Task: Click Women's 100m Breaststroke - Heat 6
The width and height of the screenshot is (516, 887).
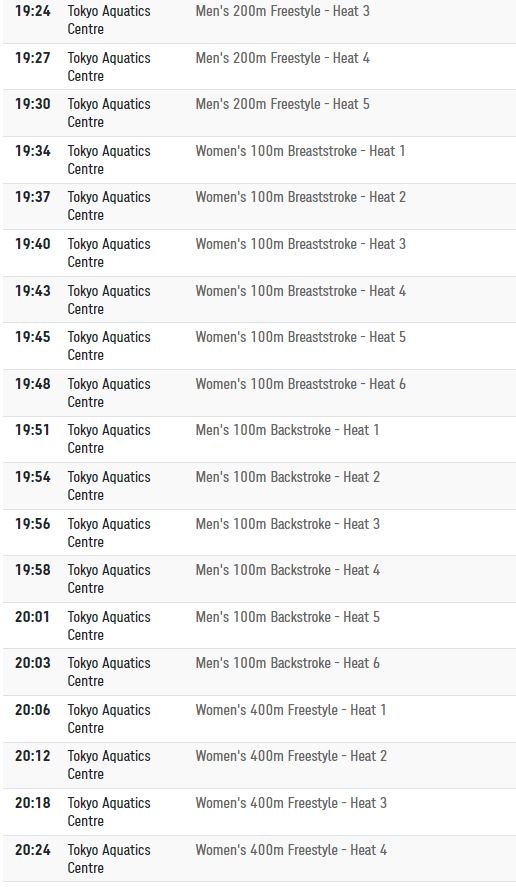Action: coord(300,384)
